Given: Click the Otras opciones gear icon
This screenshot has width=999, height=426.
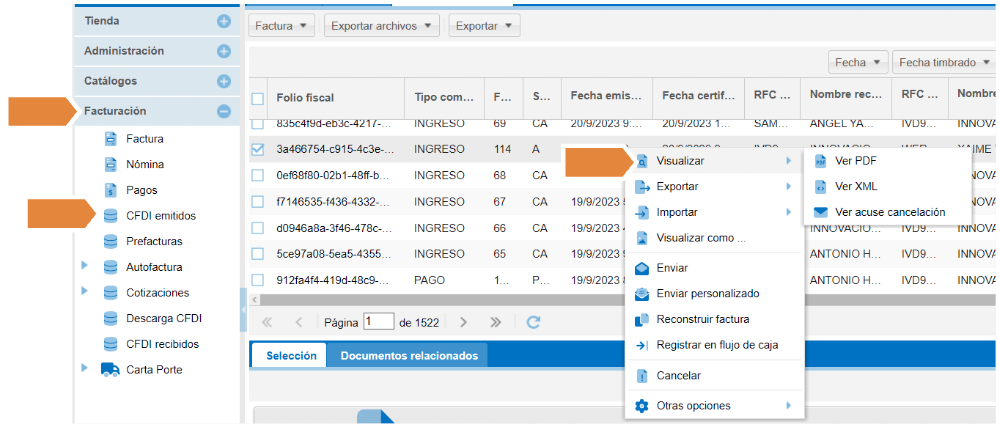Looking at the screenshot, I should pos(642,406).
